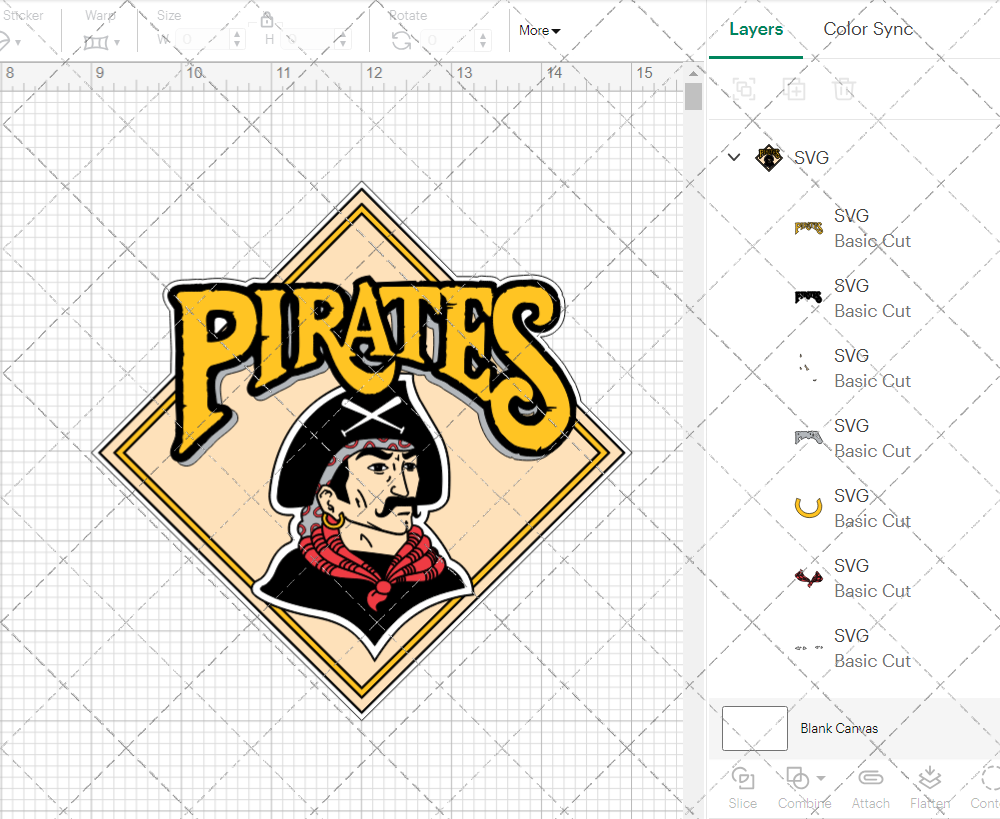This screenshot has width=1000, height=819.
Task: Click the Rotate icon
Action: coord(401,41)
